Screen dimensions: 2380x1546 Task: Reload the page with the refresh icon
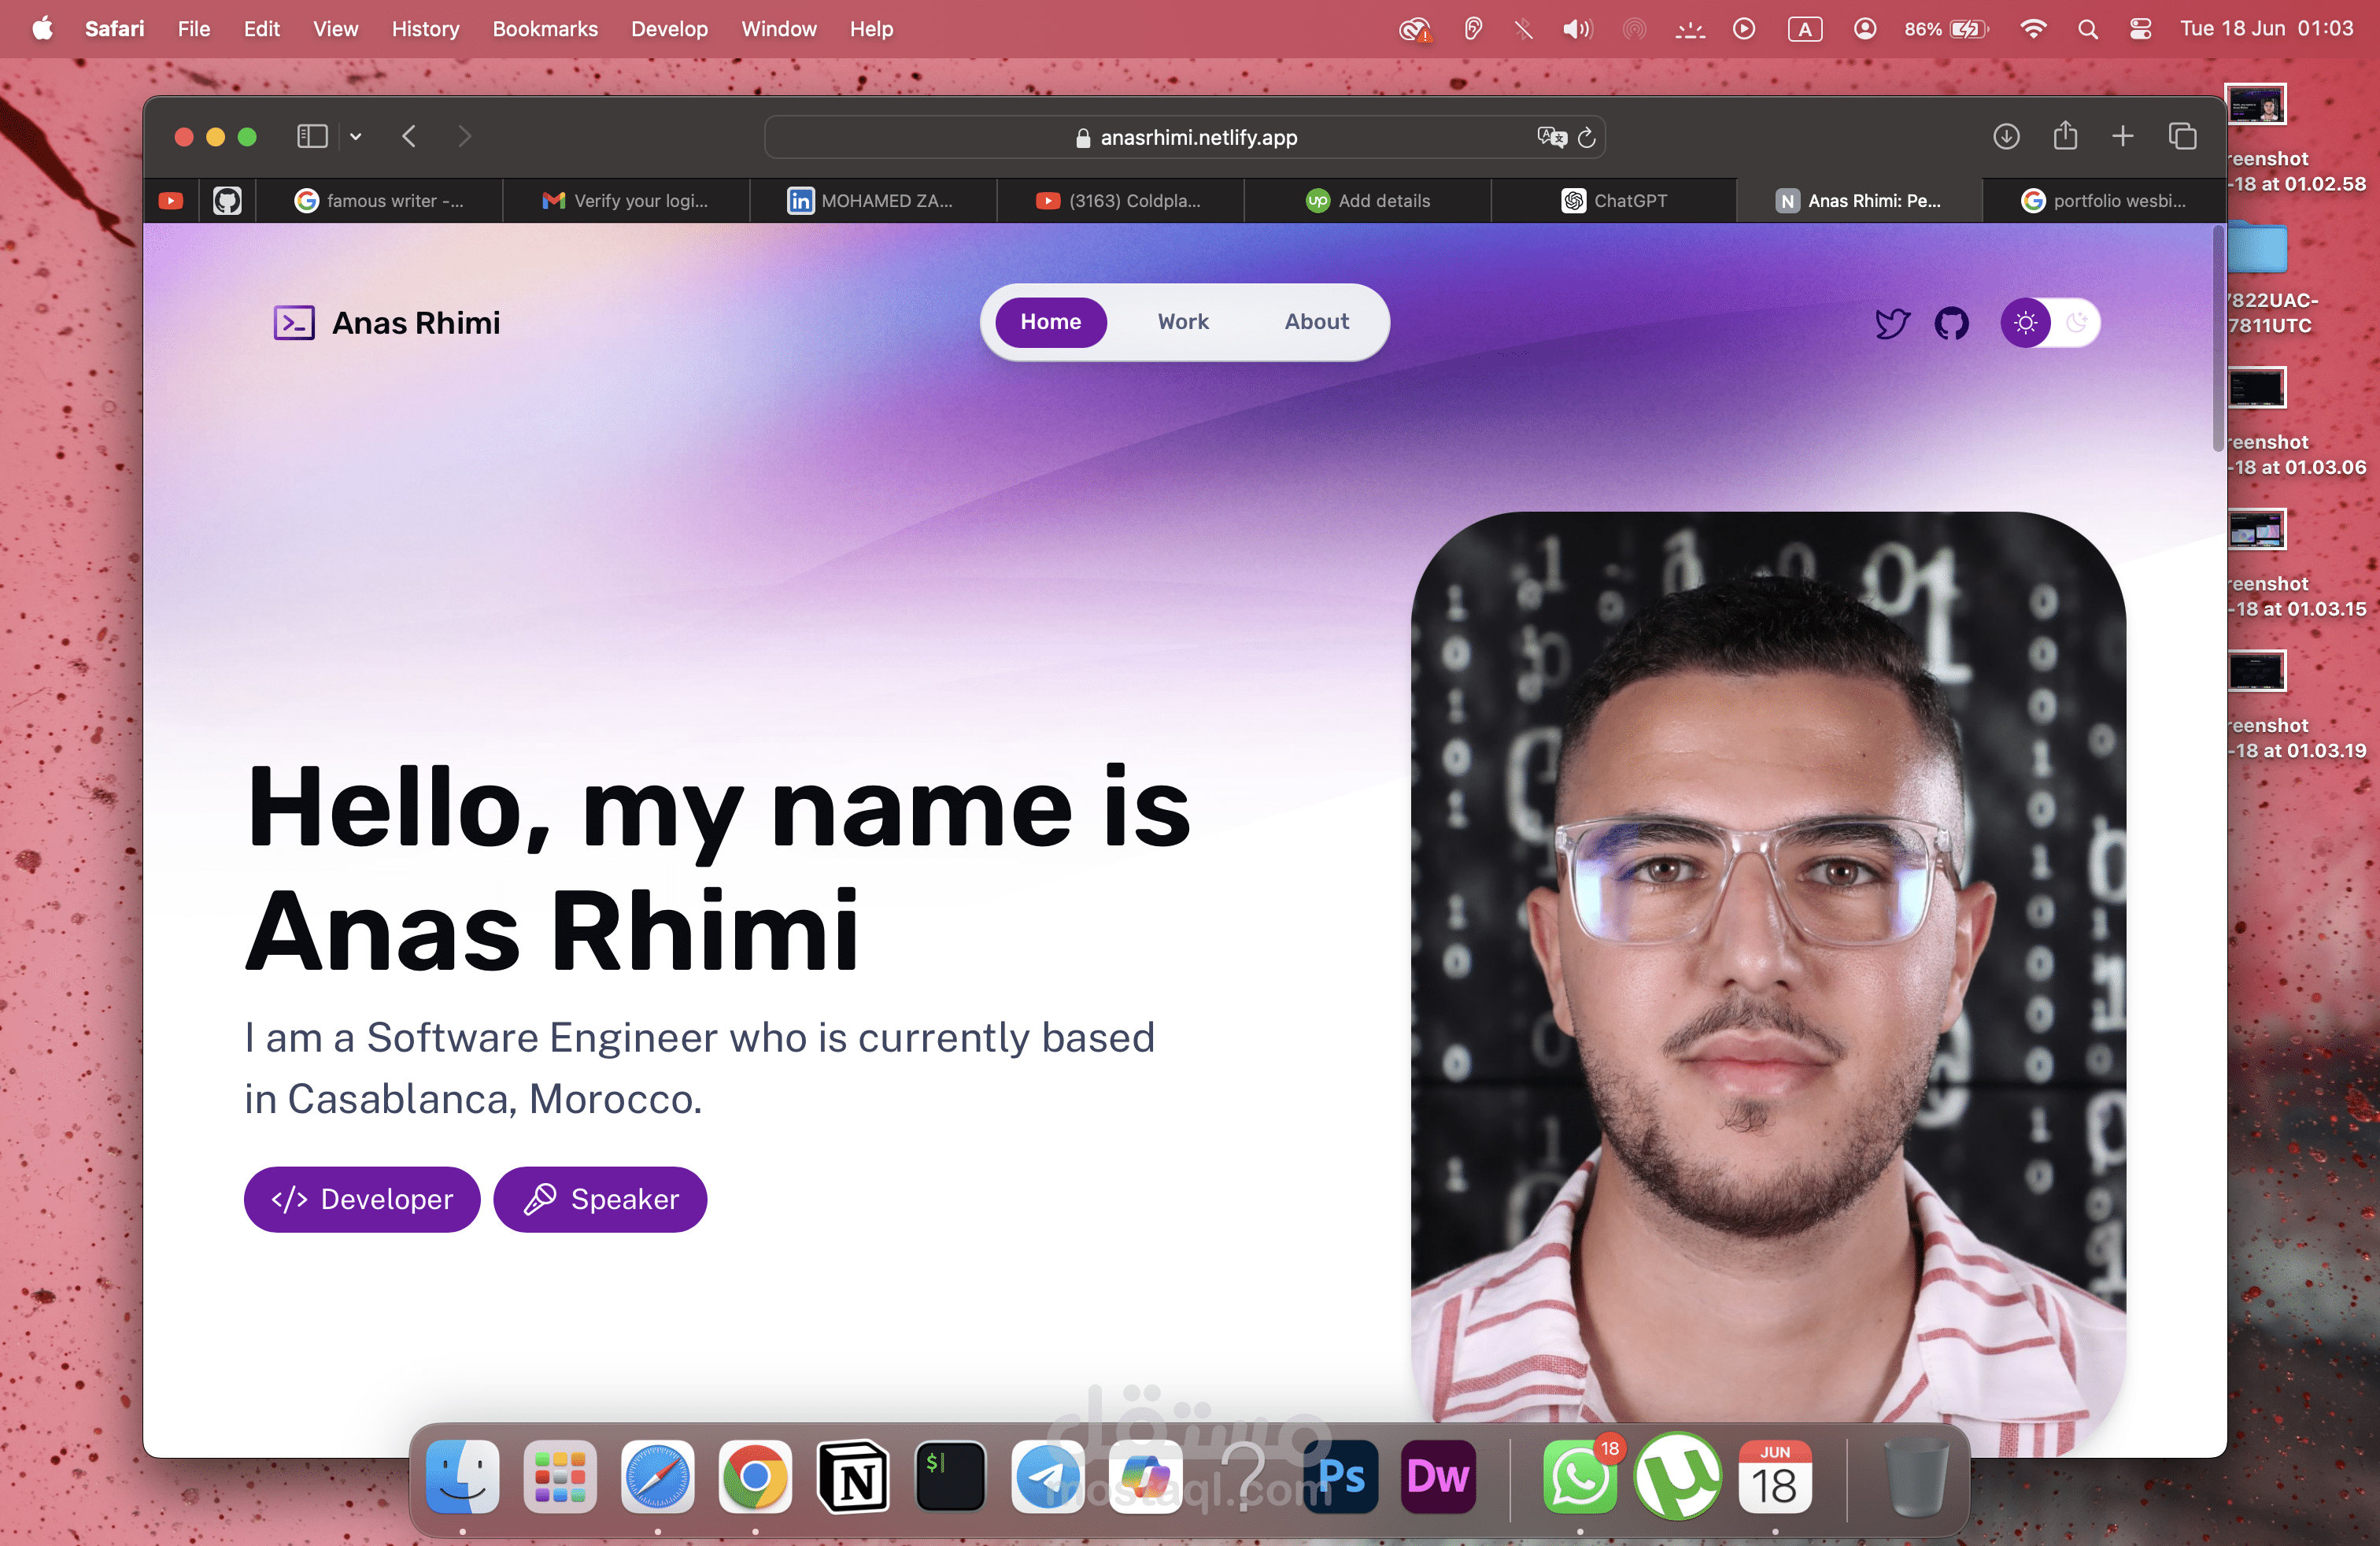point(1587,137)
